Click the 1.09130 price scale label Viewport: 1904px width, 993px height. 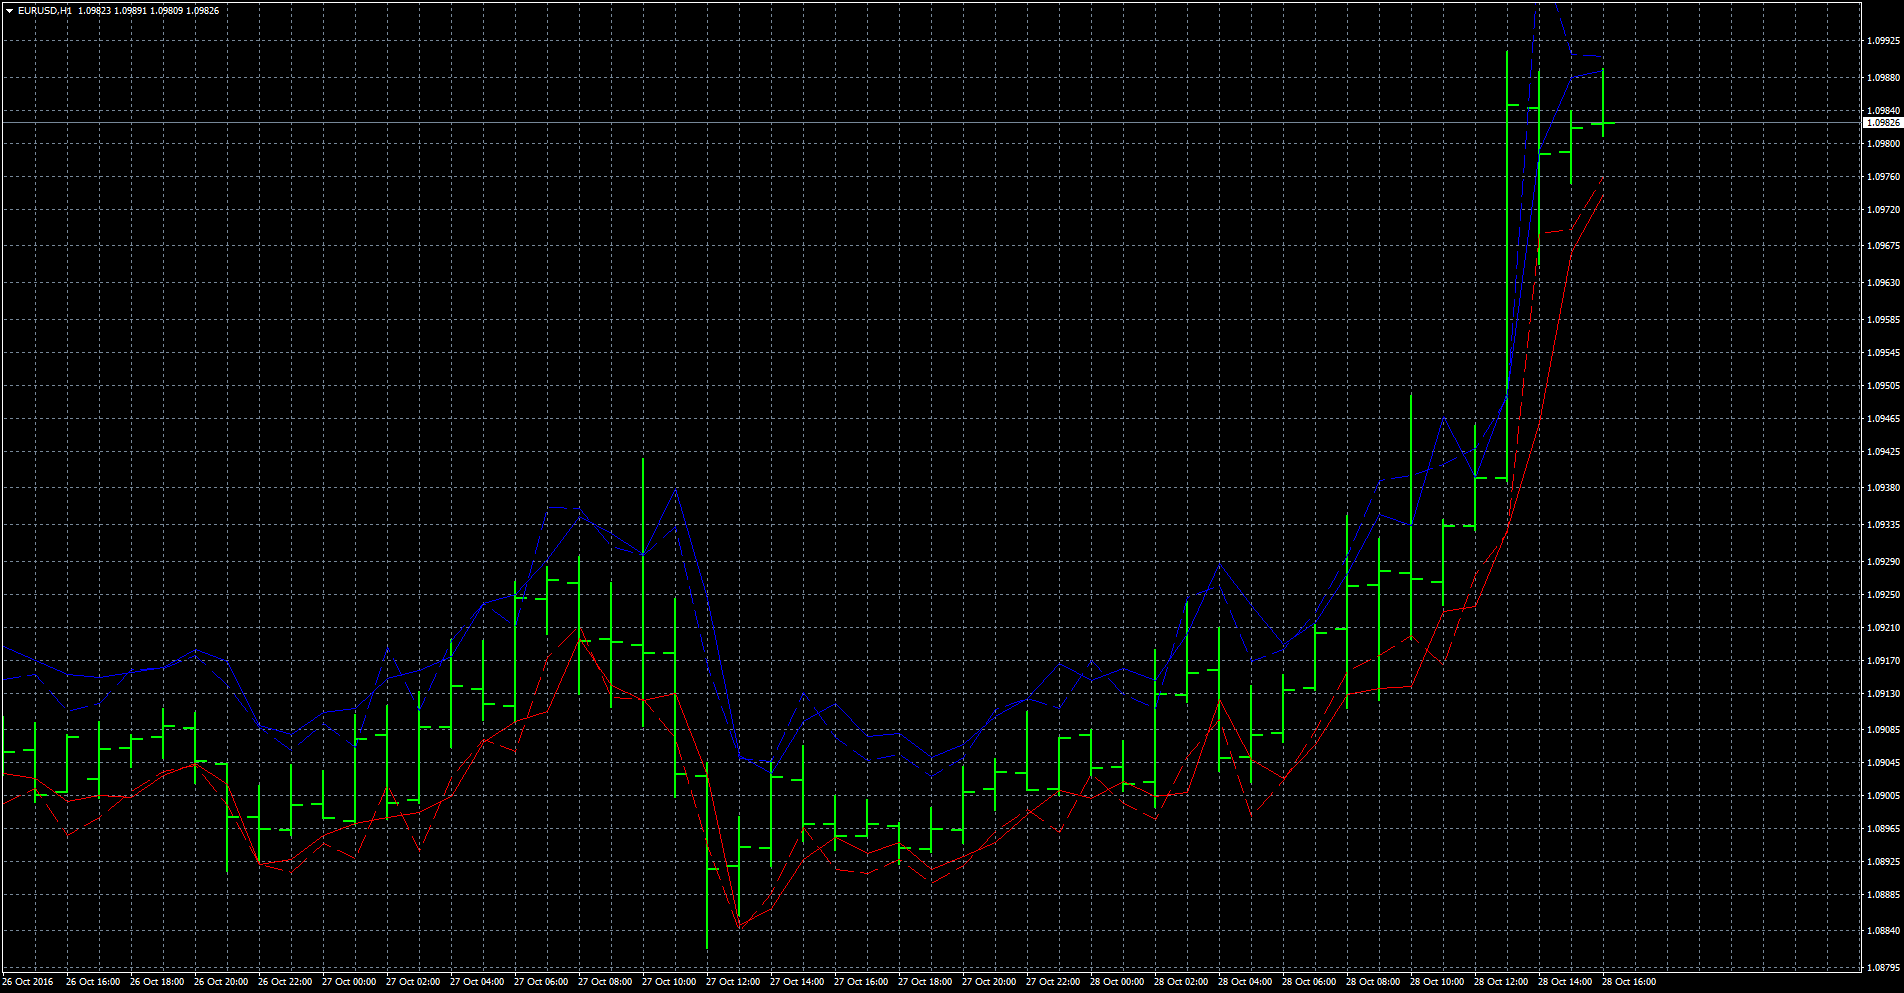(1883, 694)
